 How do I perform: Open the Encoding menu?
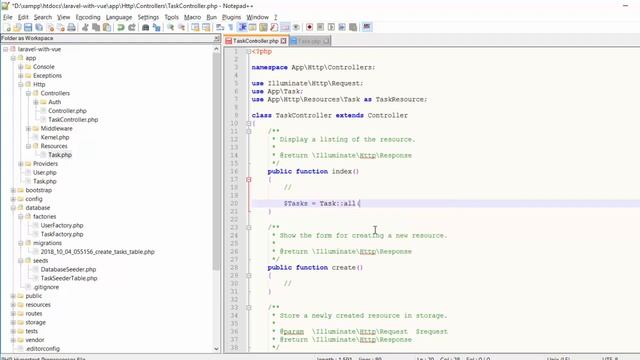point(88,17)
